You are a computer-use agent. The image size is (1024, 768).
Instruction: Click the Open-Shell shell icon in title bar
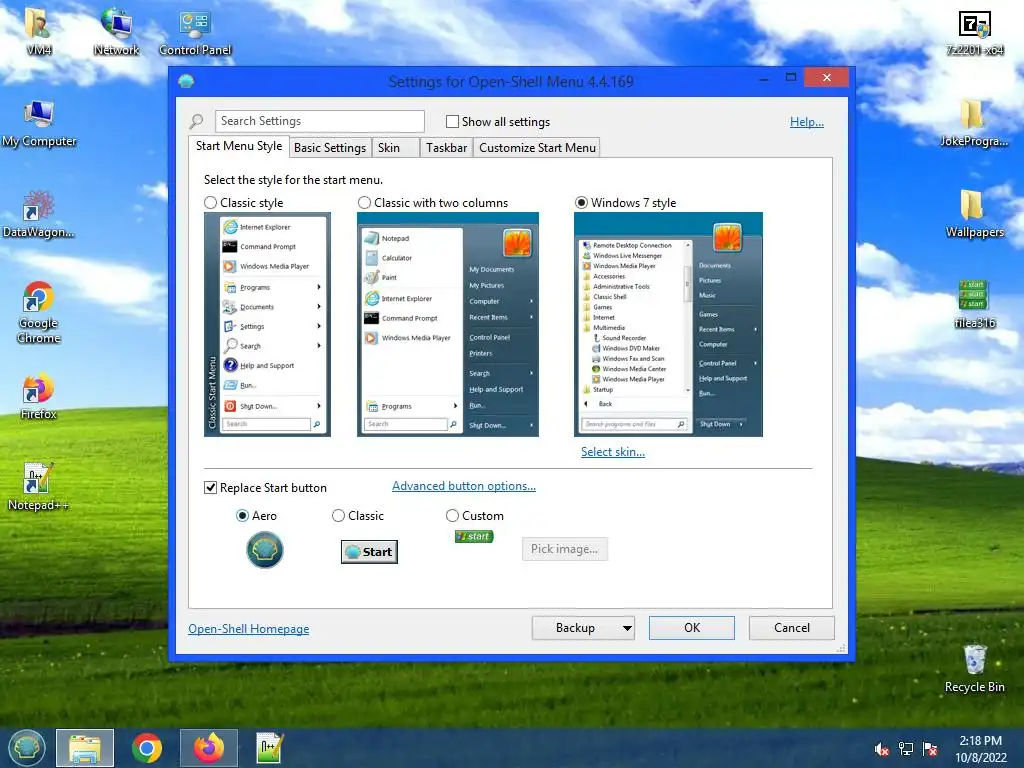tap(186, 81)
